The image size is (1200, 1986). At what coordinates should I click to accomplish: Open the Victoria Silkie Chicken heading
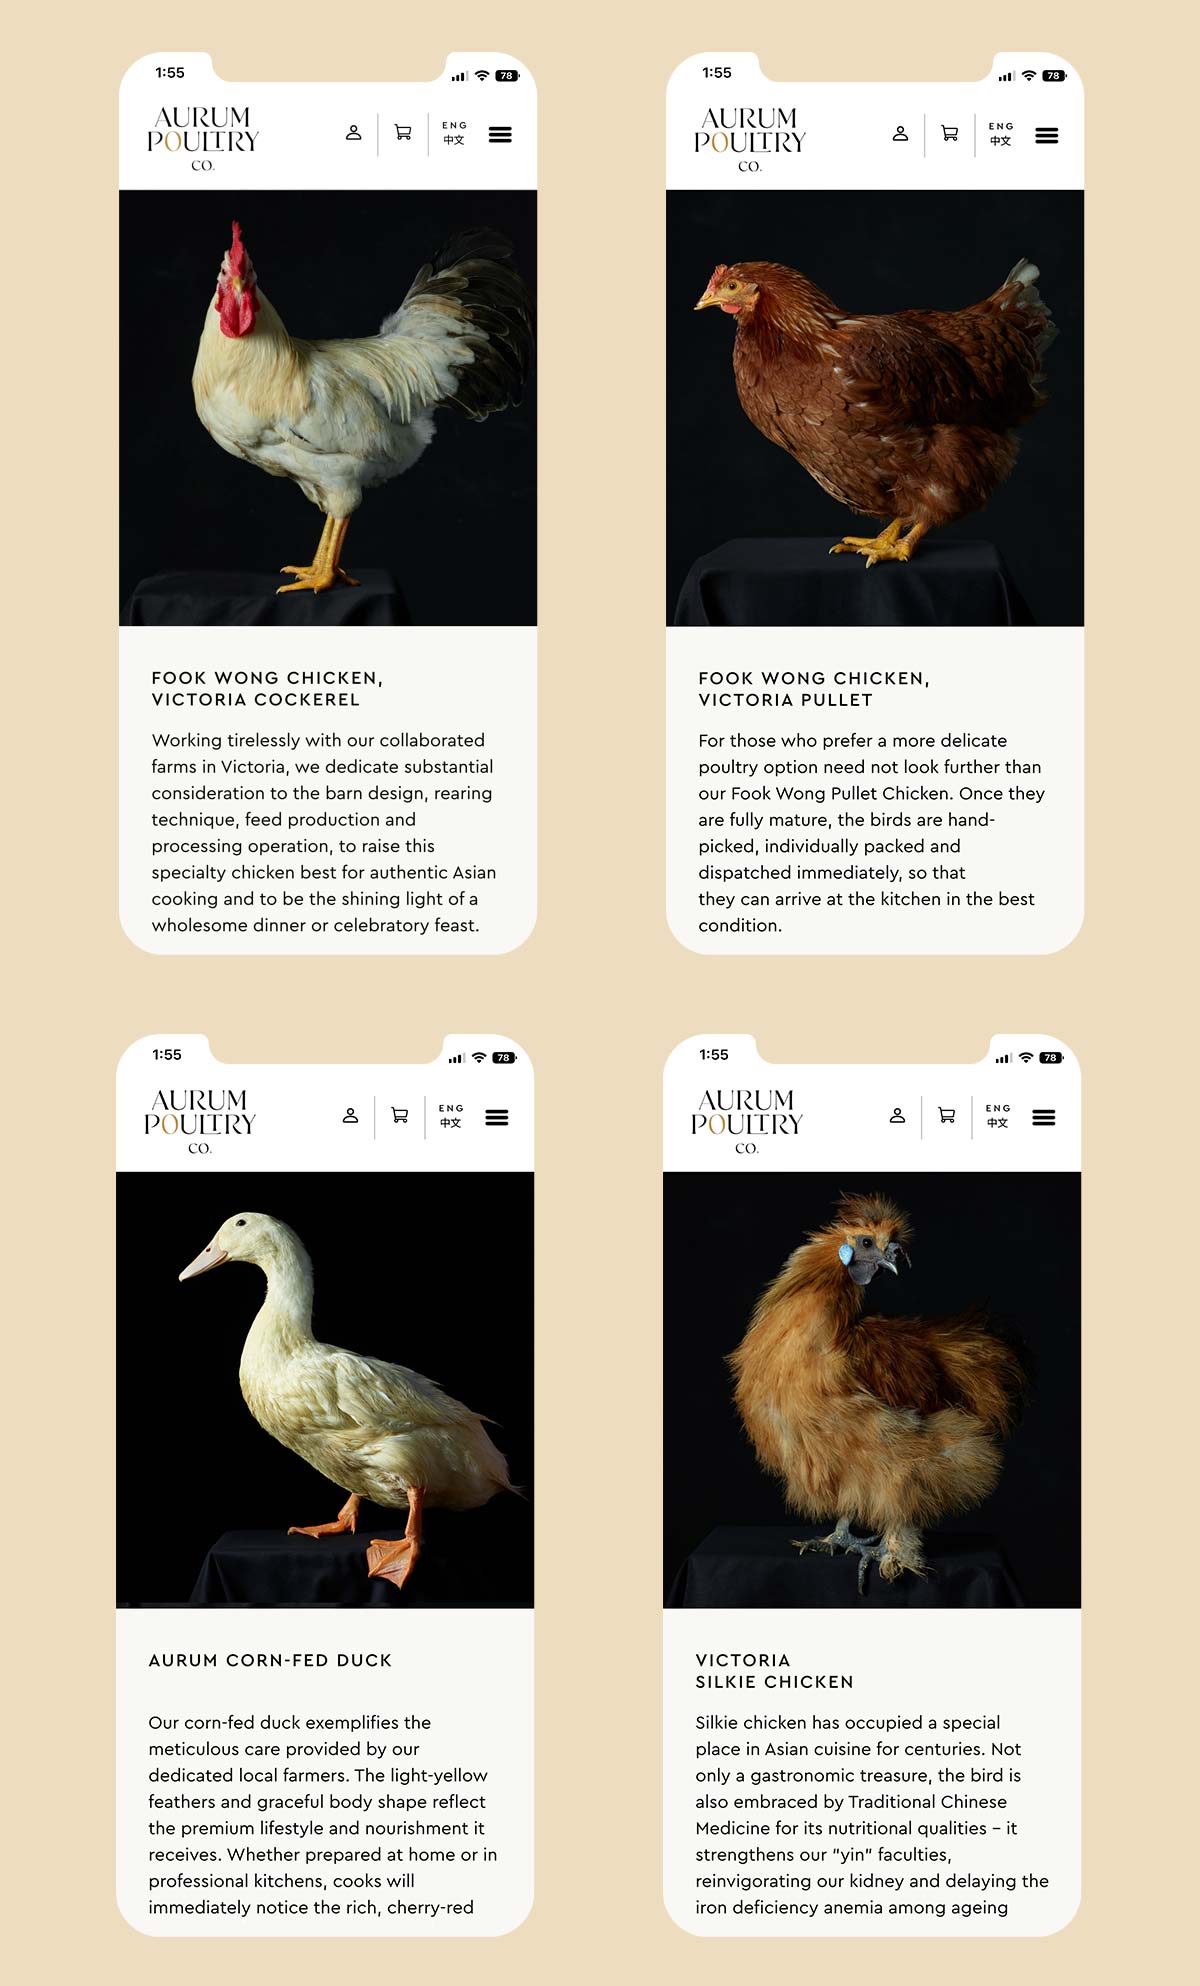775,1671
